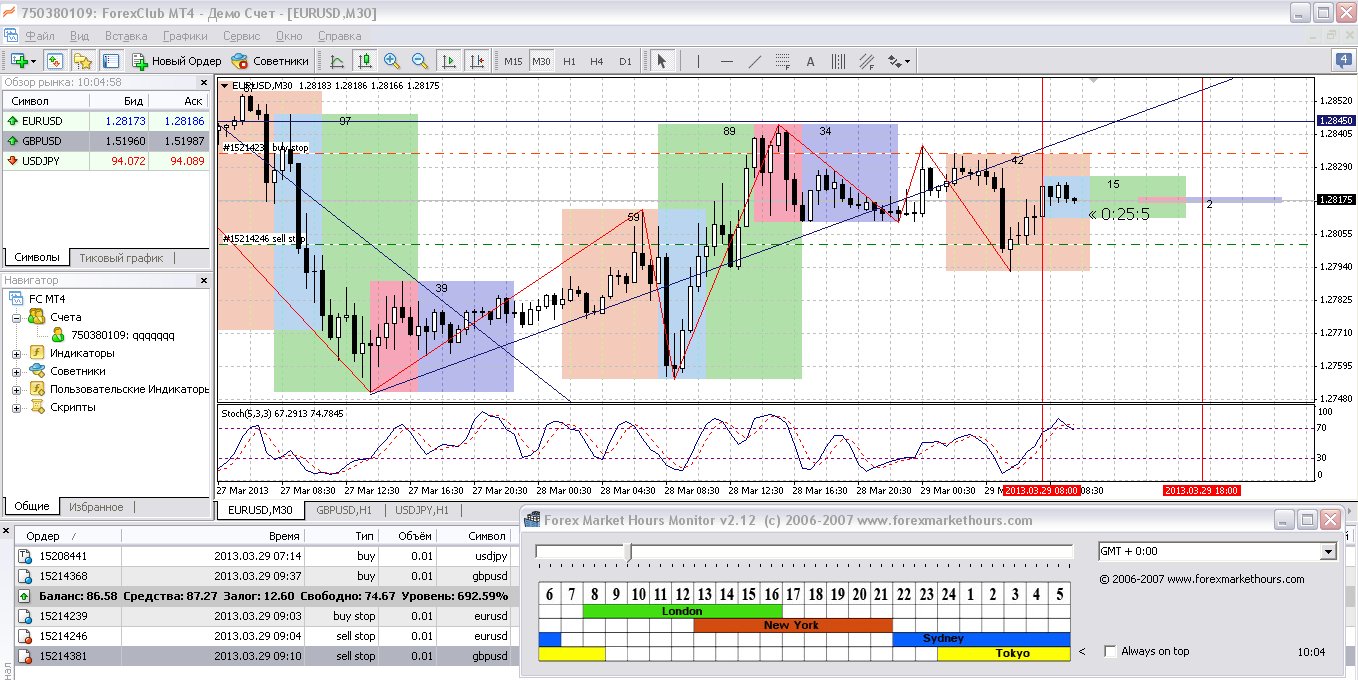
Task: Switch timeframe to M15
Action: tap(513, 61)
